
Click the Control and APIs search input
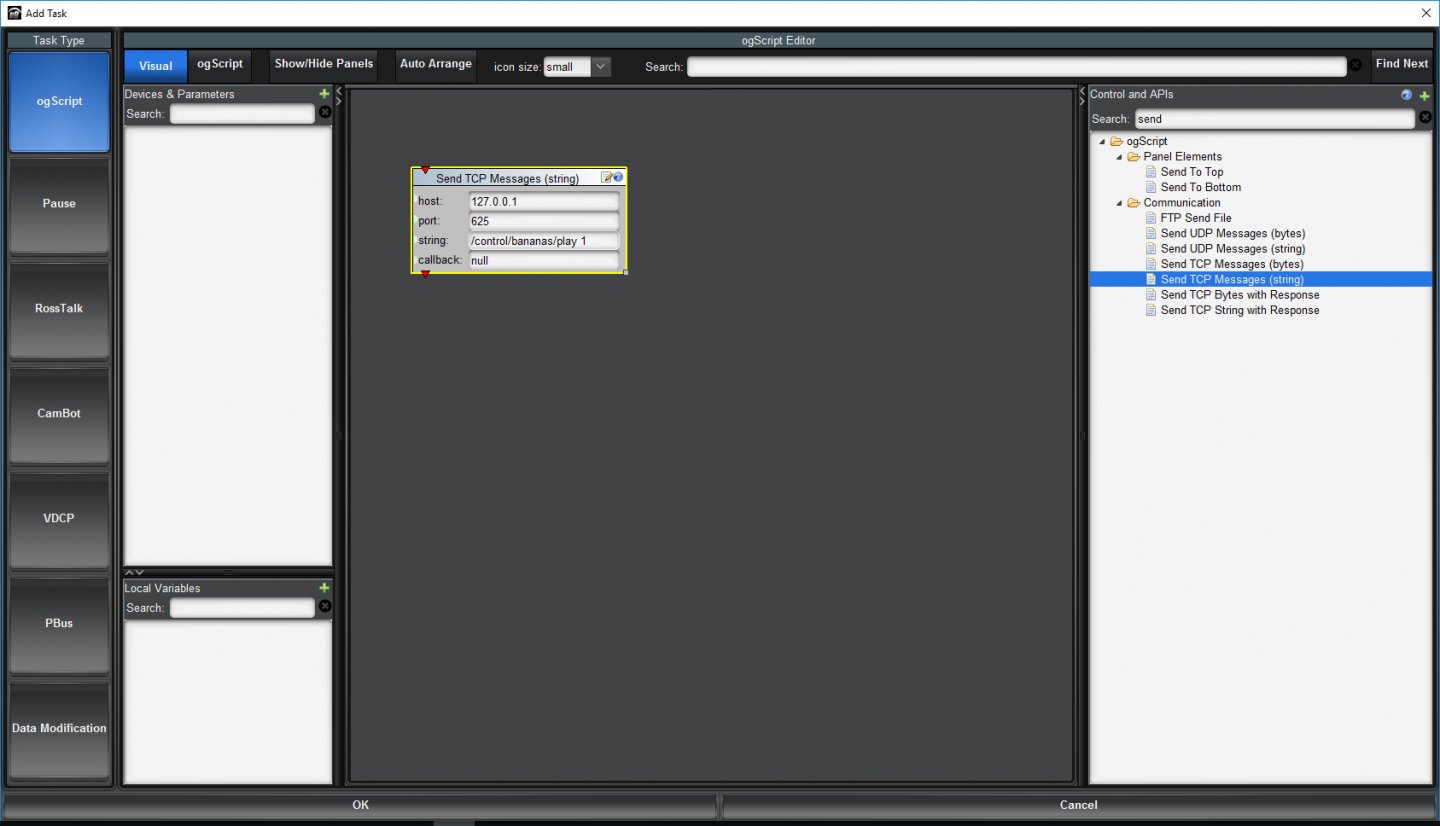[1275, 119]
